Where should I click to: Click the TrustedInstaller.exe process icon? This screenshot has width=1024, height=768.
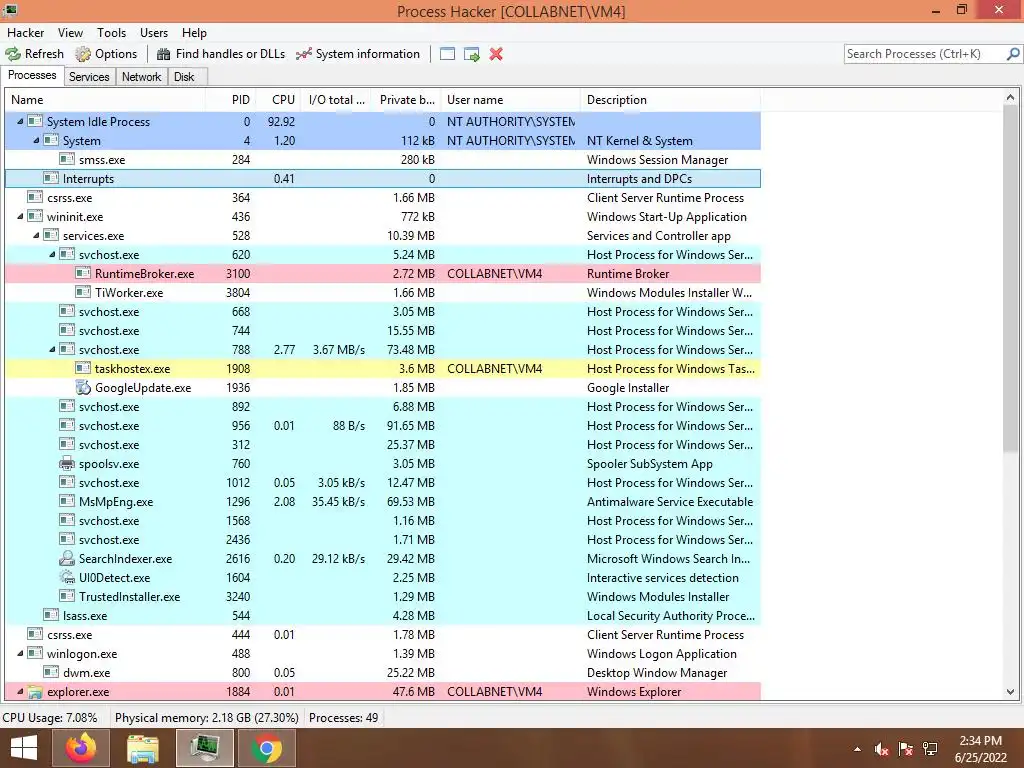67,596
